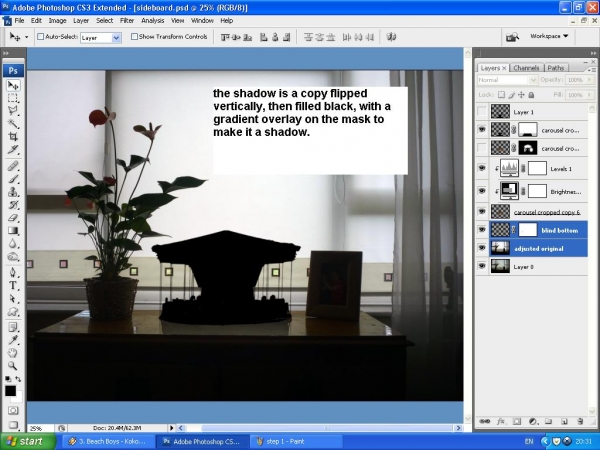Show the hidden Layer 1 layer
Viewport: 600px width, 450px height.
pos(482,112)
